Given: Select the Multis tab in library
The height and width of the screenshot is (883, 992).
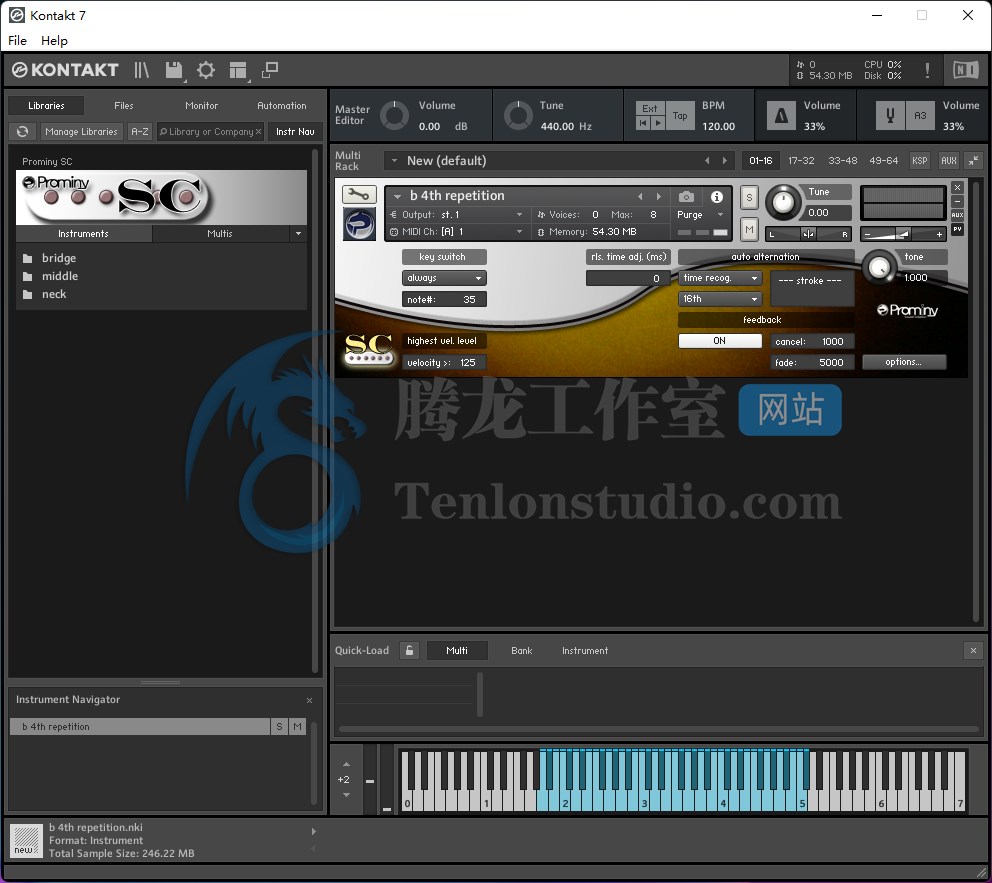Looking at the screenshot, I should pos(220,233).
